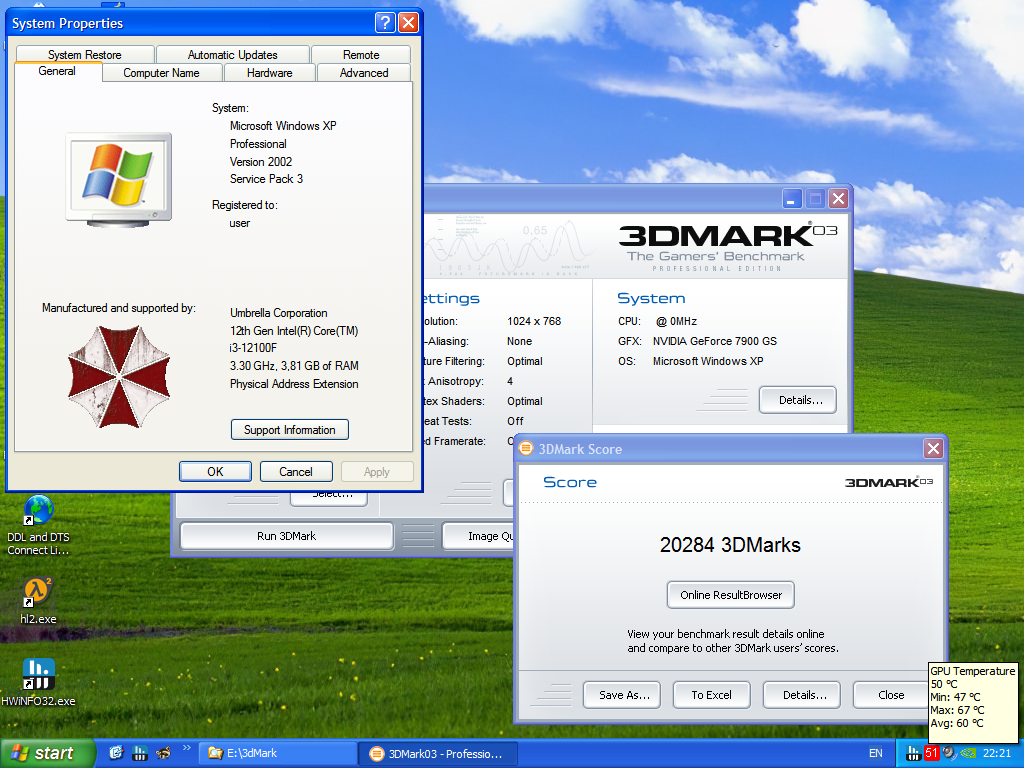This screenshot has width=1024, height=768.
Task: Click the i3-12100F processor text
Action: tap(253, 348)
